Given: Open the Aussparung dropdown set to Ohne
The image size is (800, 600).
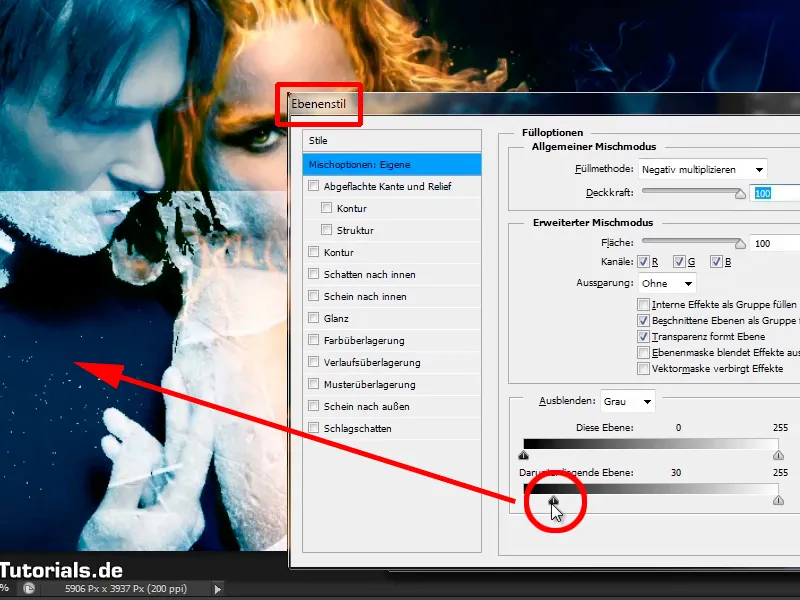Looking at the screenshot, I should tap(667, 283).
